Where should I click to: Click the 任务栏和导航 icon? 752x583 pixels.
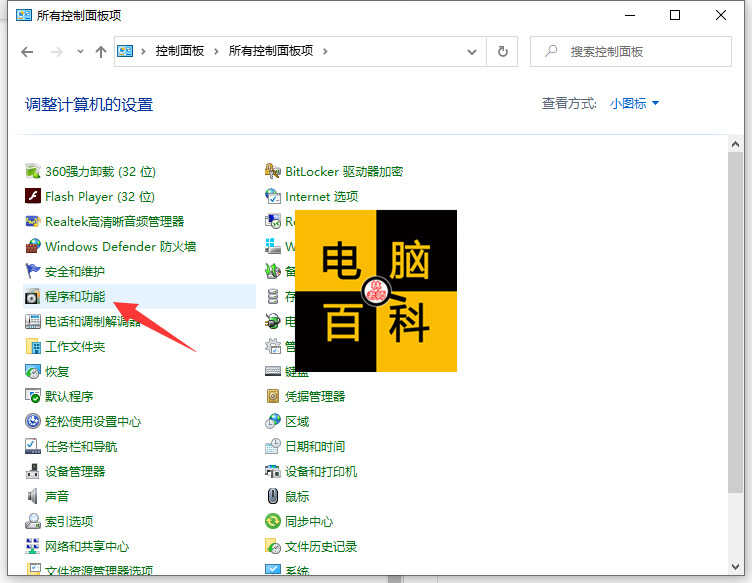(33, 446)
